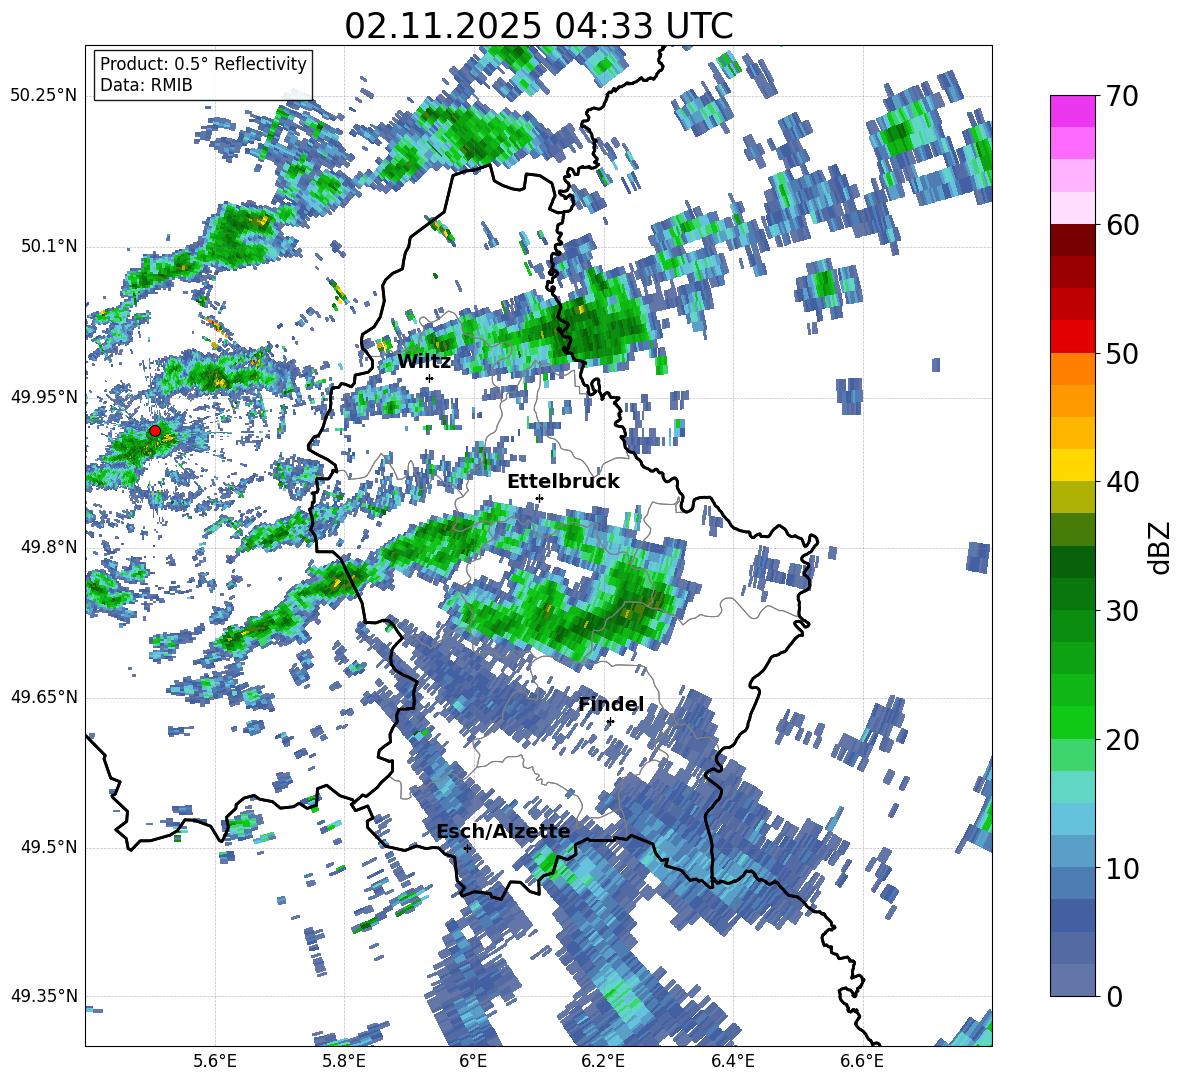Click the red radar location dot
Image resolution: width=1184 pixels, height=1081 pixels.
pos(155,430)
